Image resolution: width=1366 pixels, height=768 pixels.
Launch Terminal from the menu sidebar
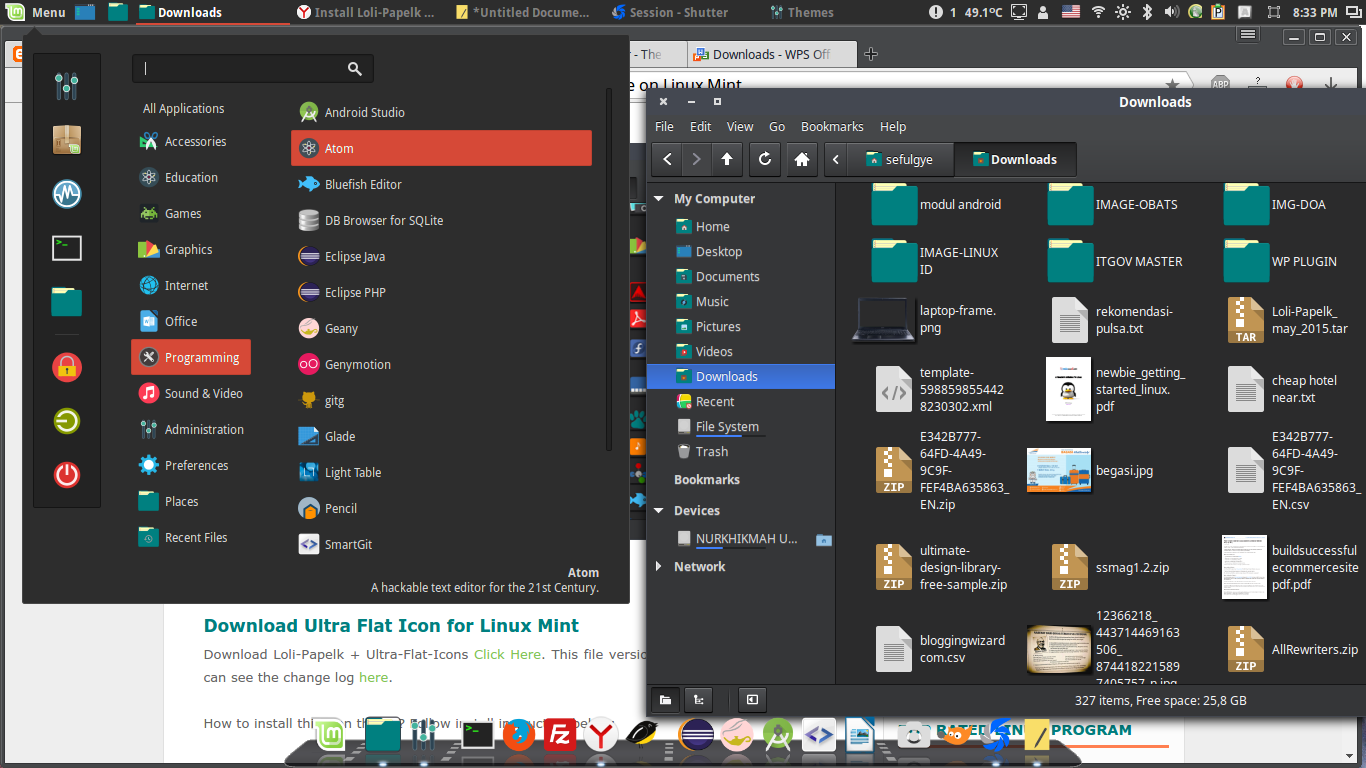pos(66,247)
